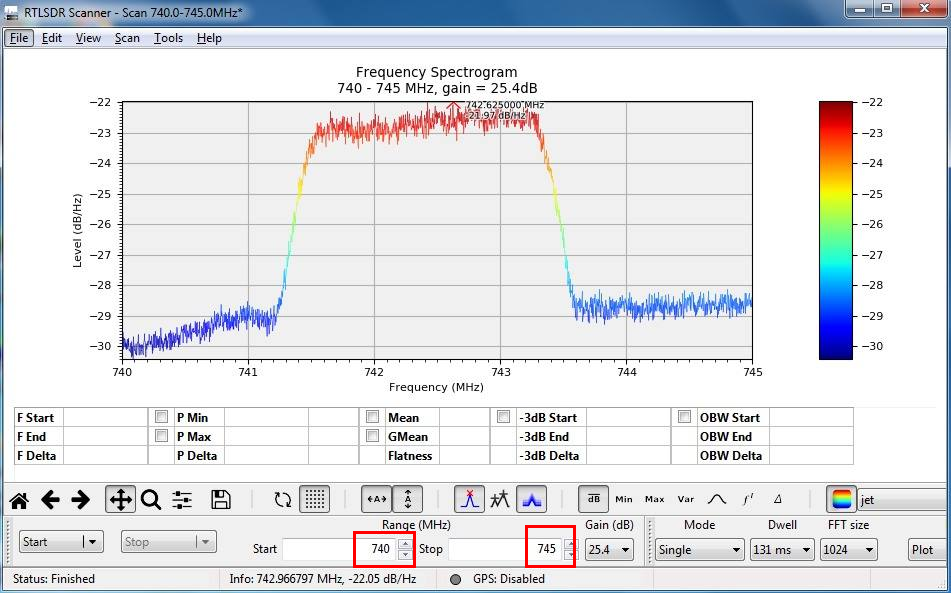Check the OBW Start checkbox
Image resolution: width=951 pixels, height=593 pixels.
coord(684,417)
